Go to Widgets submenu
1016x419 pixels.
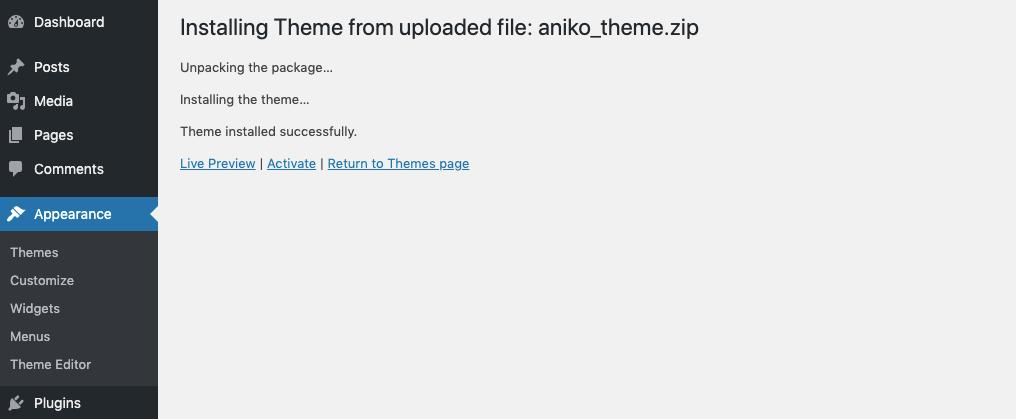point(35,309)
